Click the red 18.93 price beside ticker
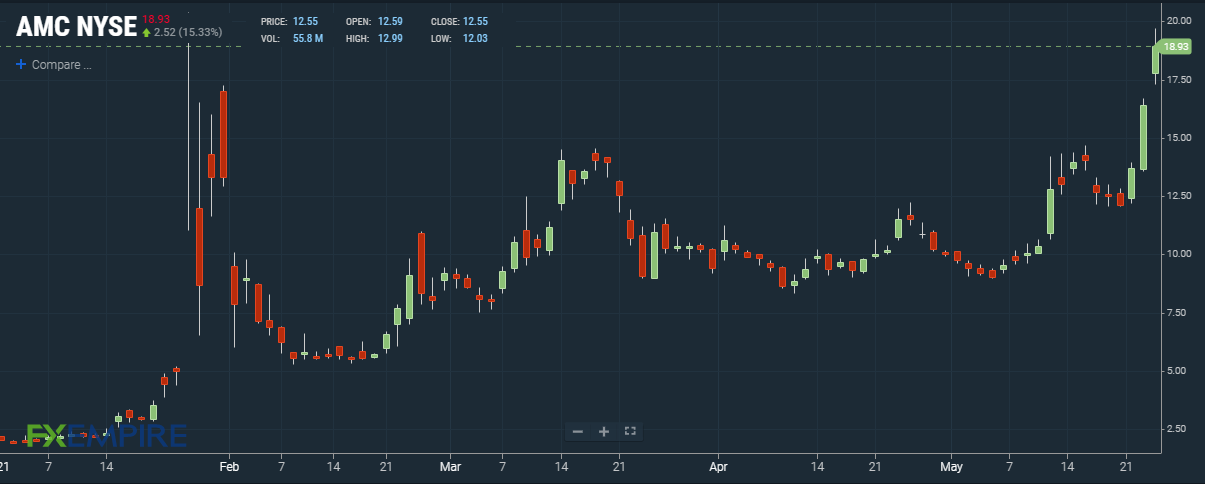The height and width of the screenshot is (484, 1205). coord(155,19)
